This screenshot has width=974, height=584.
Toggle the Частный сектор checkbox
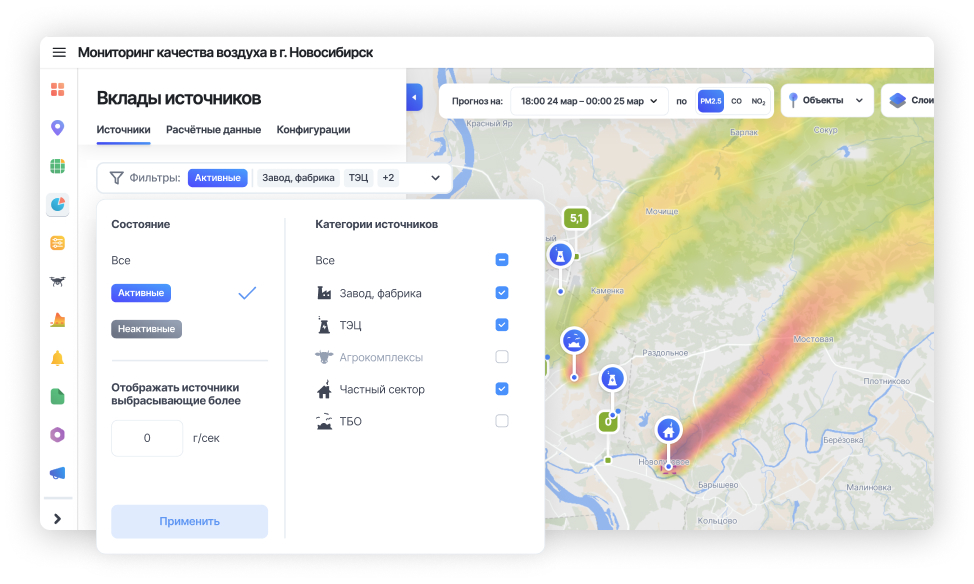tap(502, 389)
